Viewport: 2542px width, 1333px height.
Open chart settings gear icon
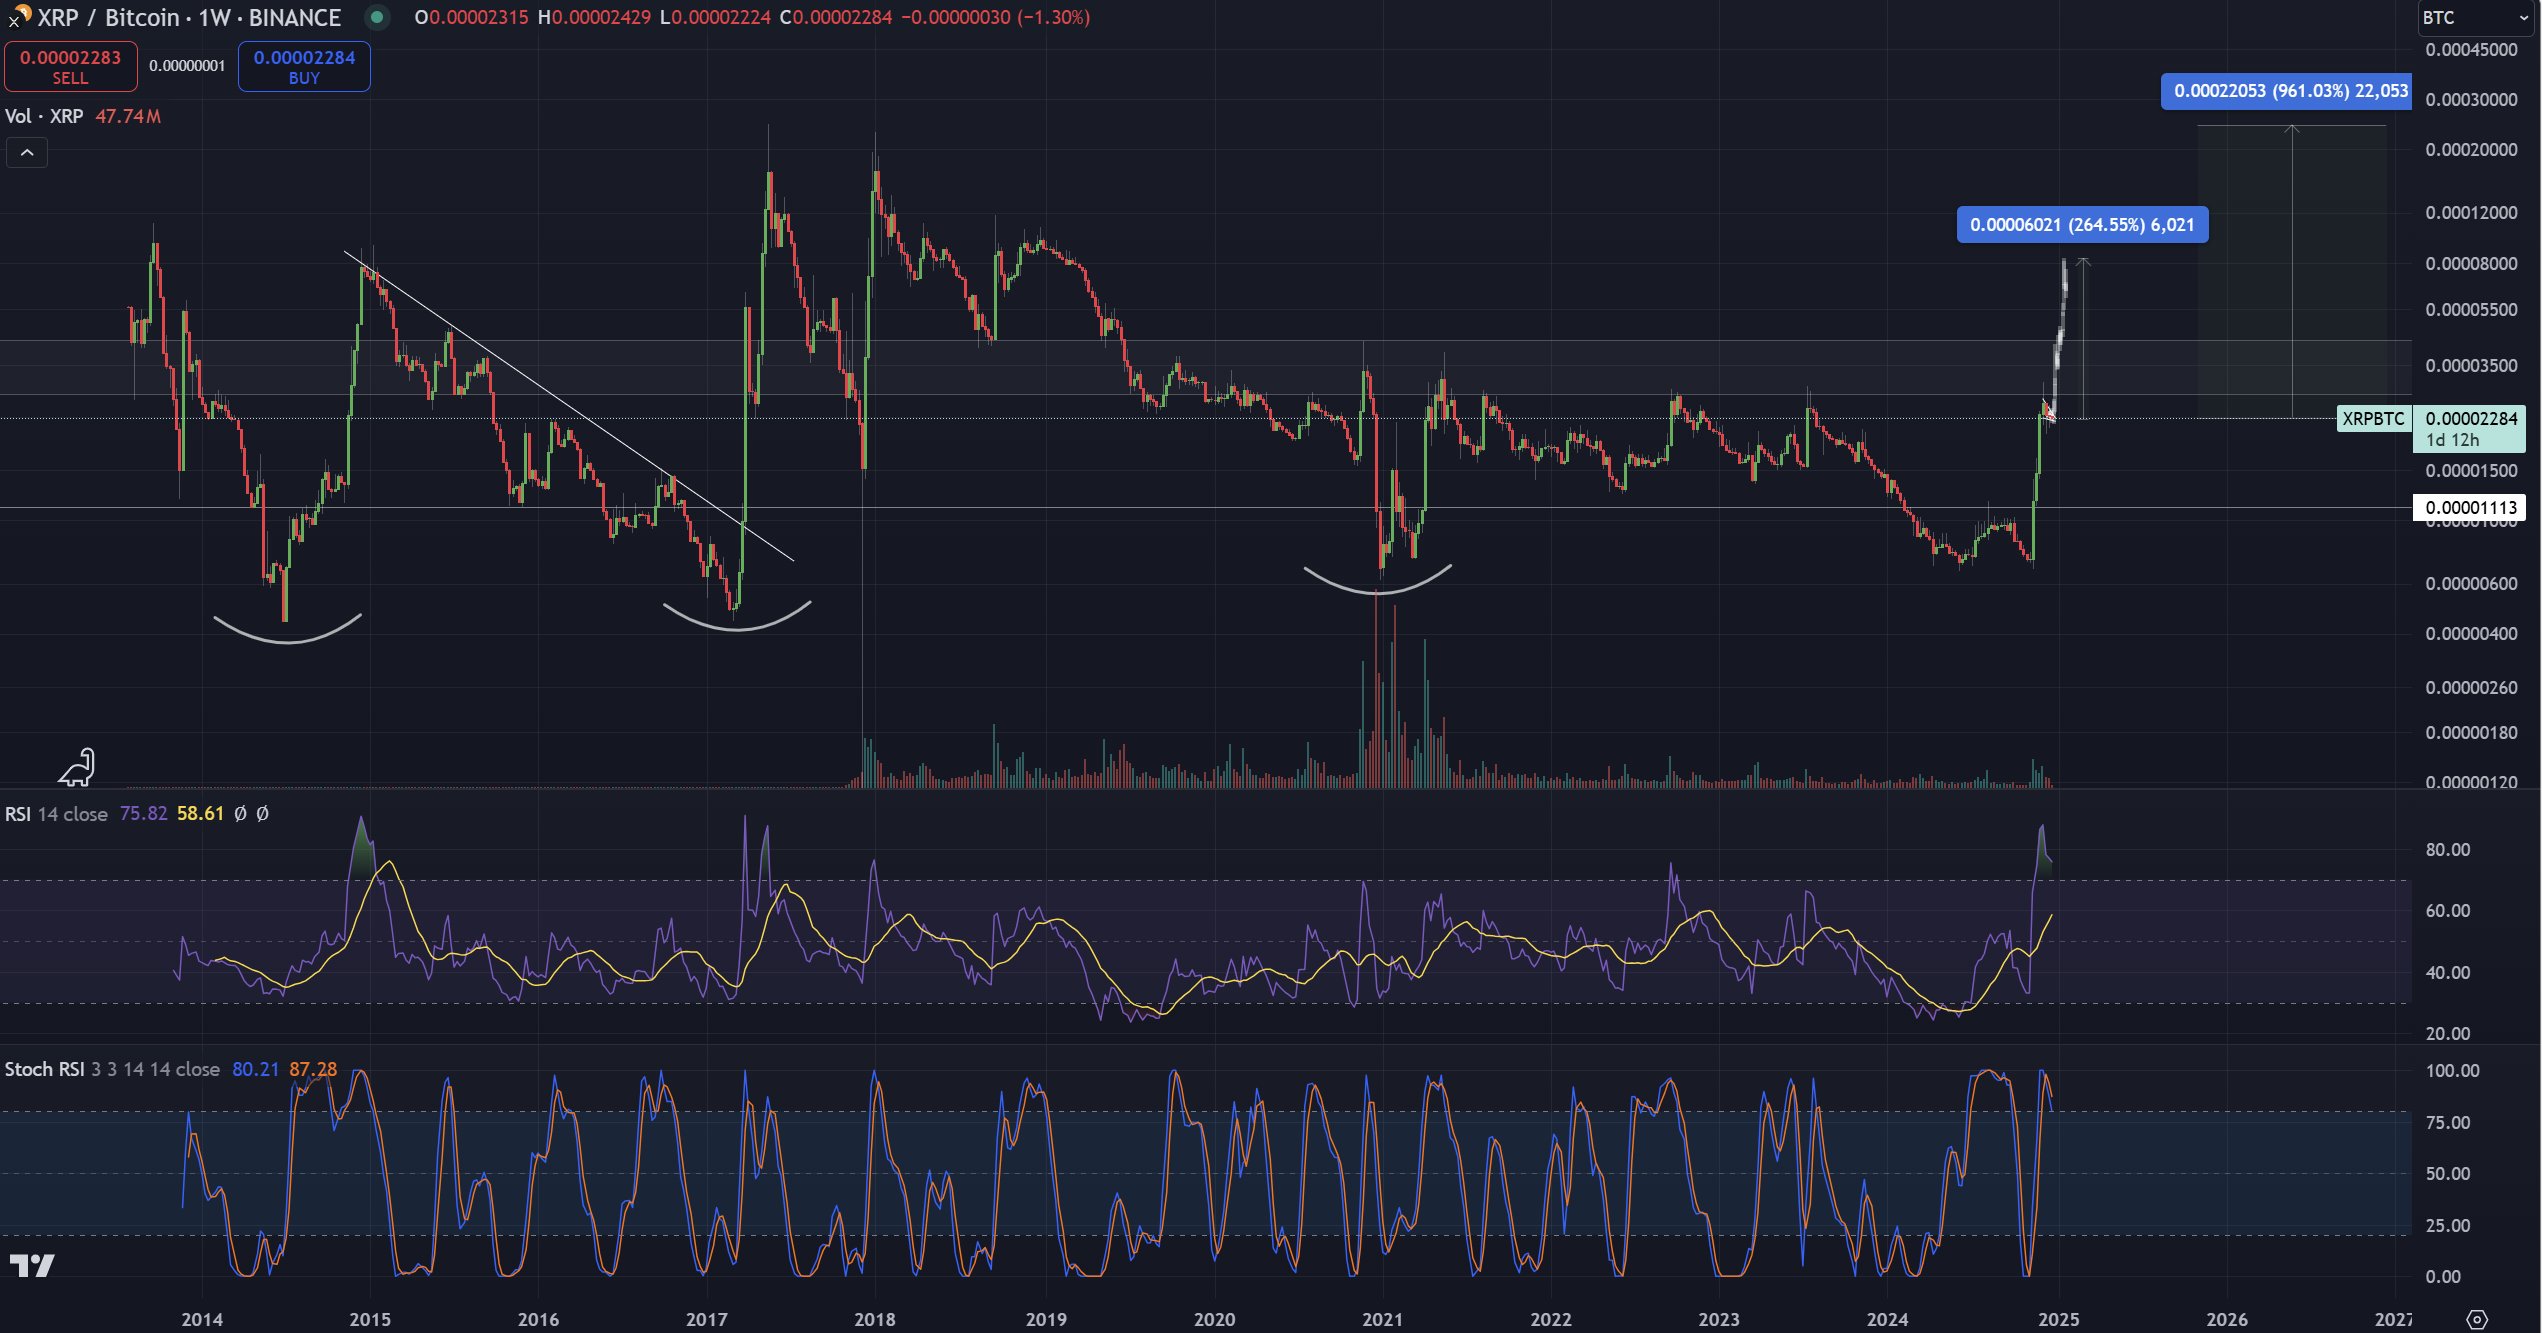[x=2476, y=1319]
